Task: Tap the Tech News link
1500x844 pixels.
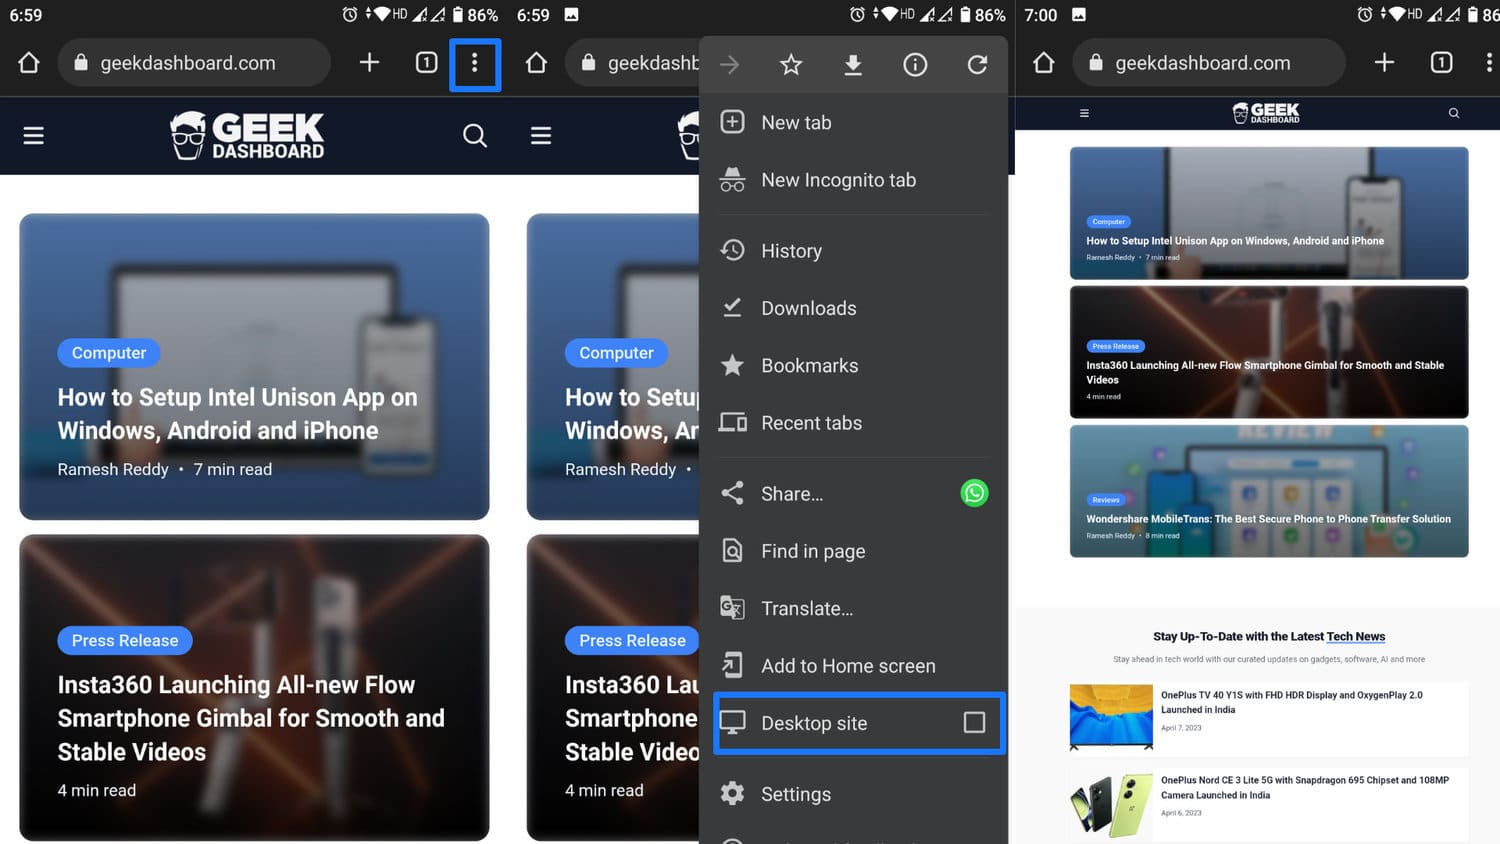Action: pyautogui.click(x=1356, y=636)
